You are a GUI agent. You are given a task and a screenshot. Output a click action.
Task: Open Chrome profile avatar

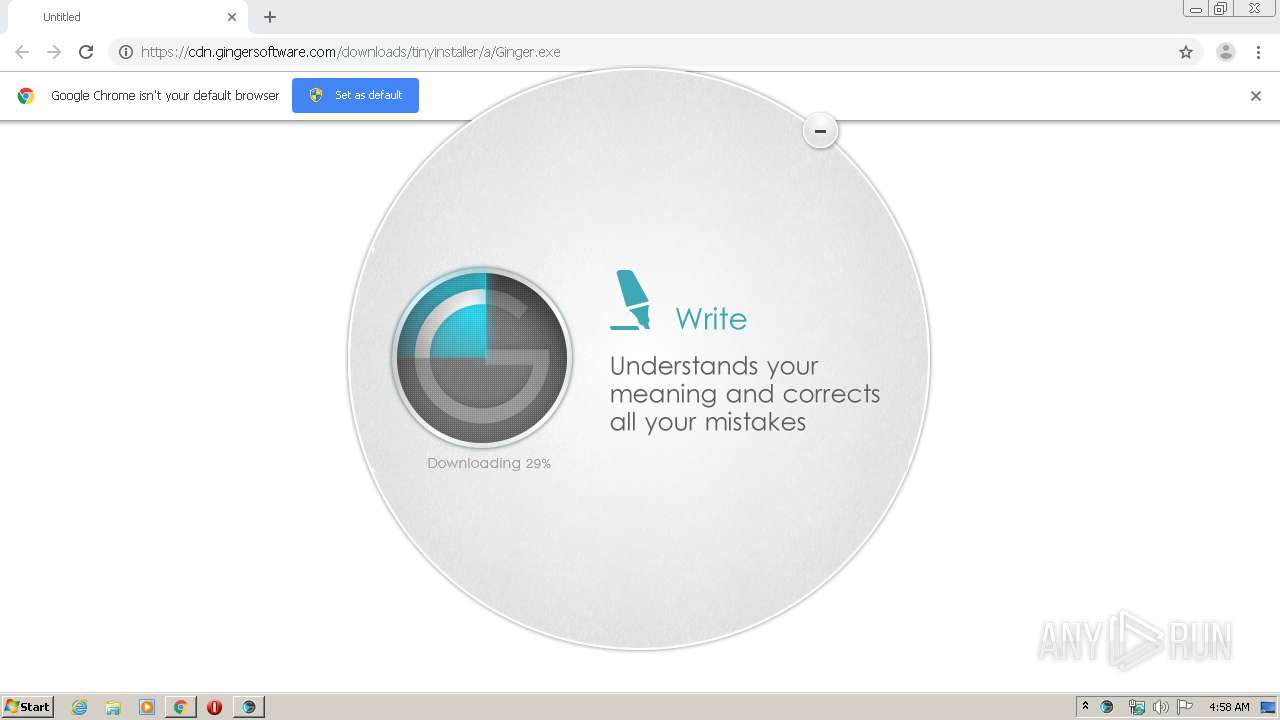1226,52
